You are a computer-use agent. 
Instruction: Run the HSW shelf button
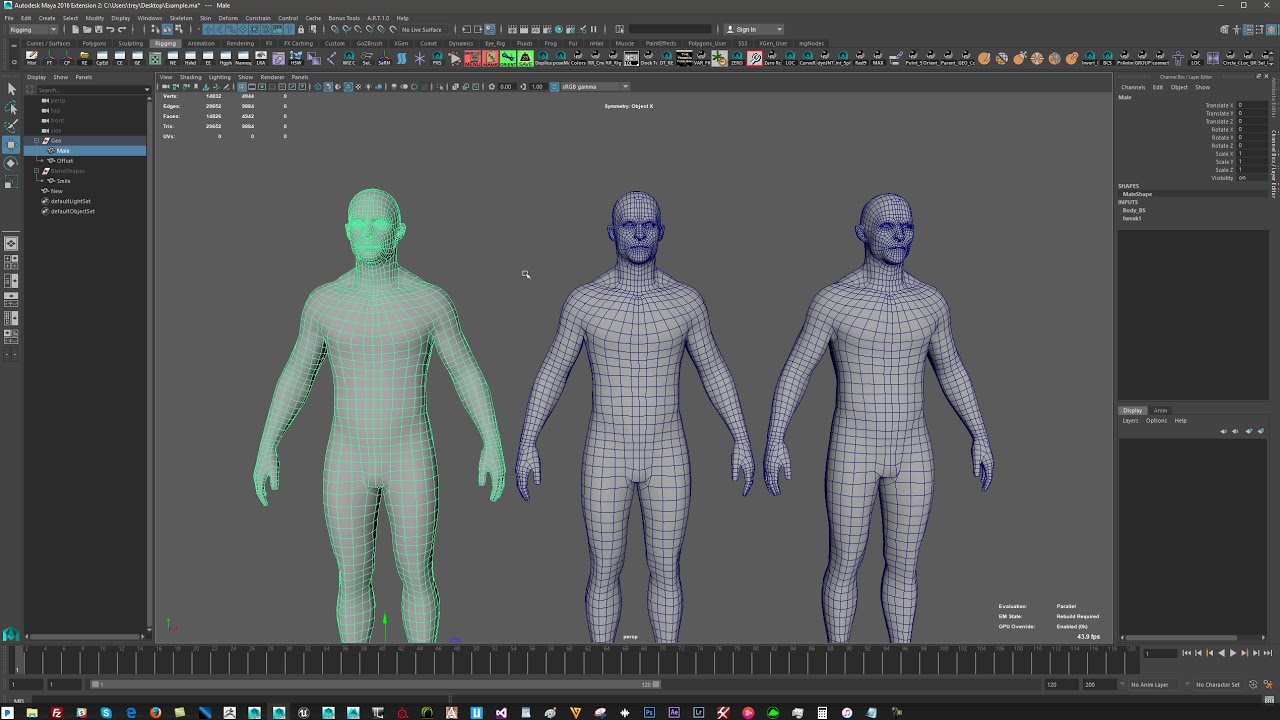pos(295,59)
